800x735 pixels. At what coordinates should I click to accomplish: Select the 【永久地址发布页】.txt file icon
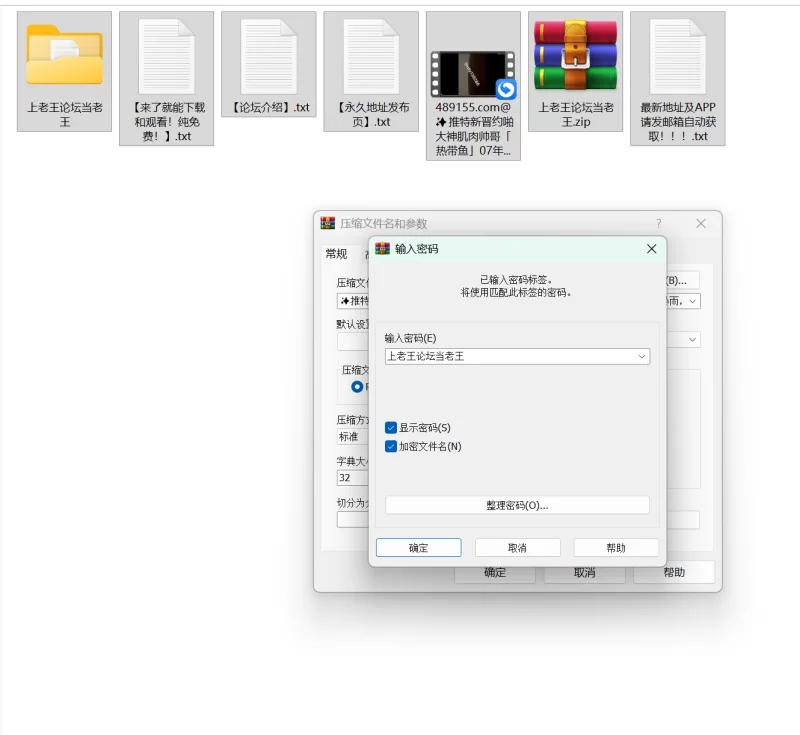(370, 56)
